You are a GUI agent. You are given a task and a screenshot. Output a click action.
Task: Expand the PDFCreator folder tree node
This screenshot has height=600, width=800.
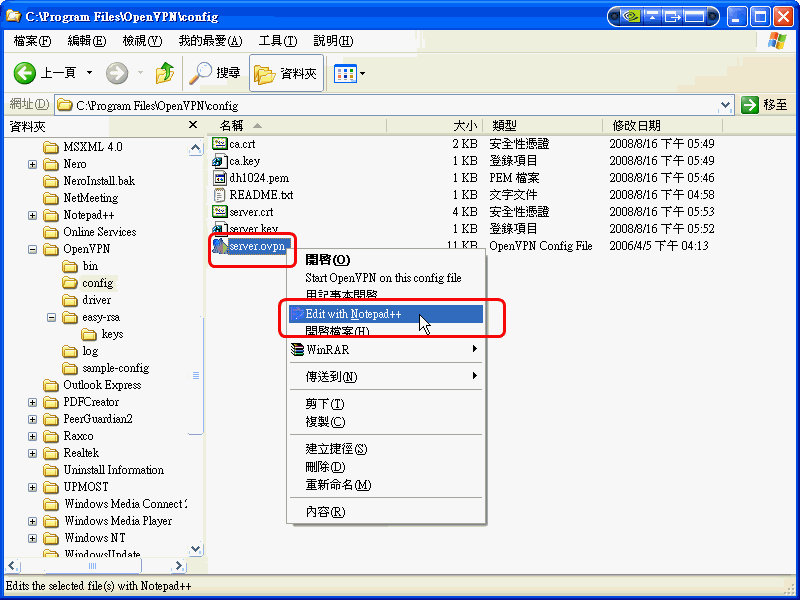click(33, 403)
